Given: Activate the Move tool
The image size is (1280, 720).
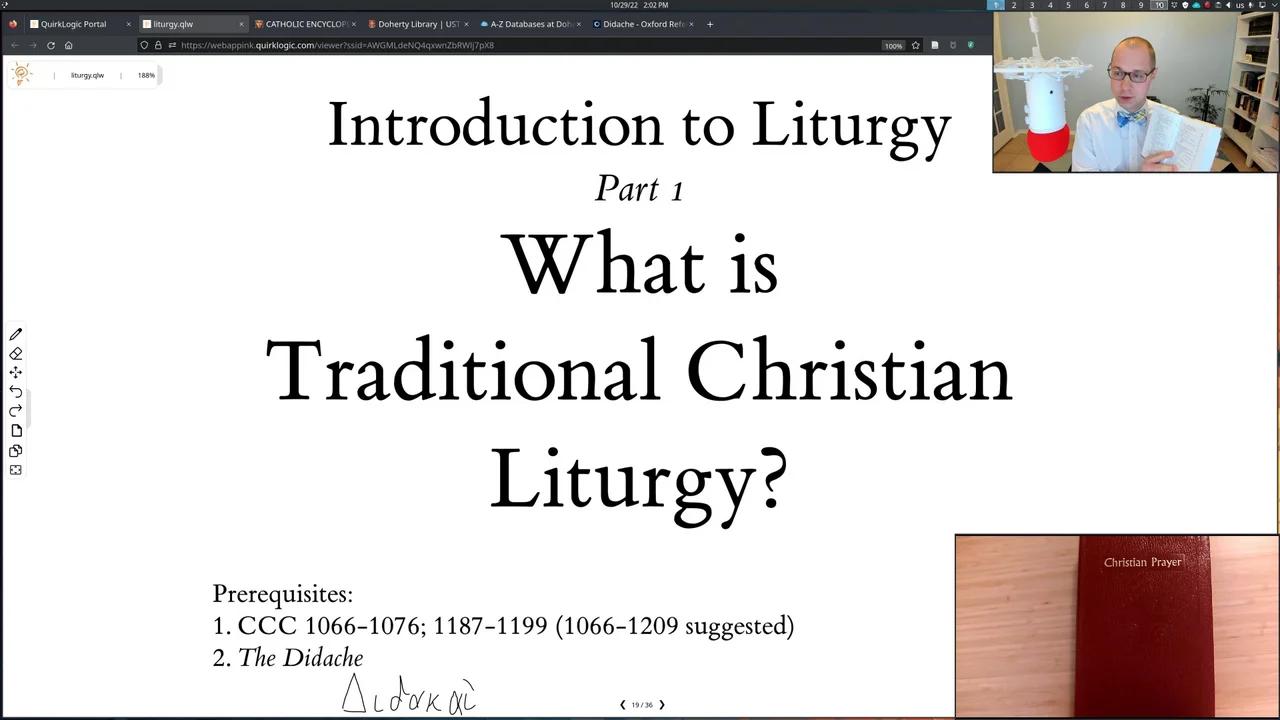Looking at the screenshot, I should [x=16, y=372].
